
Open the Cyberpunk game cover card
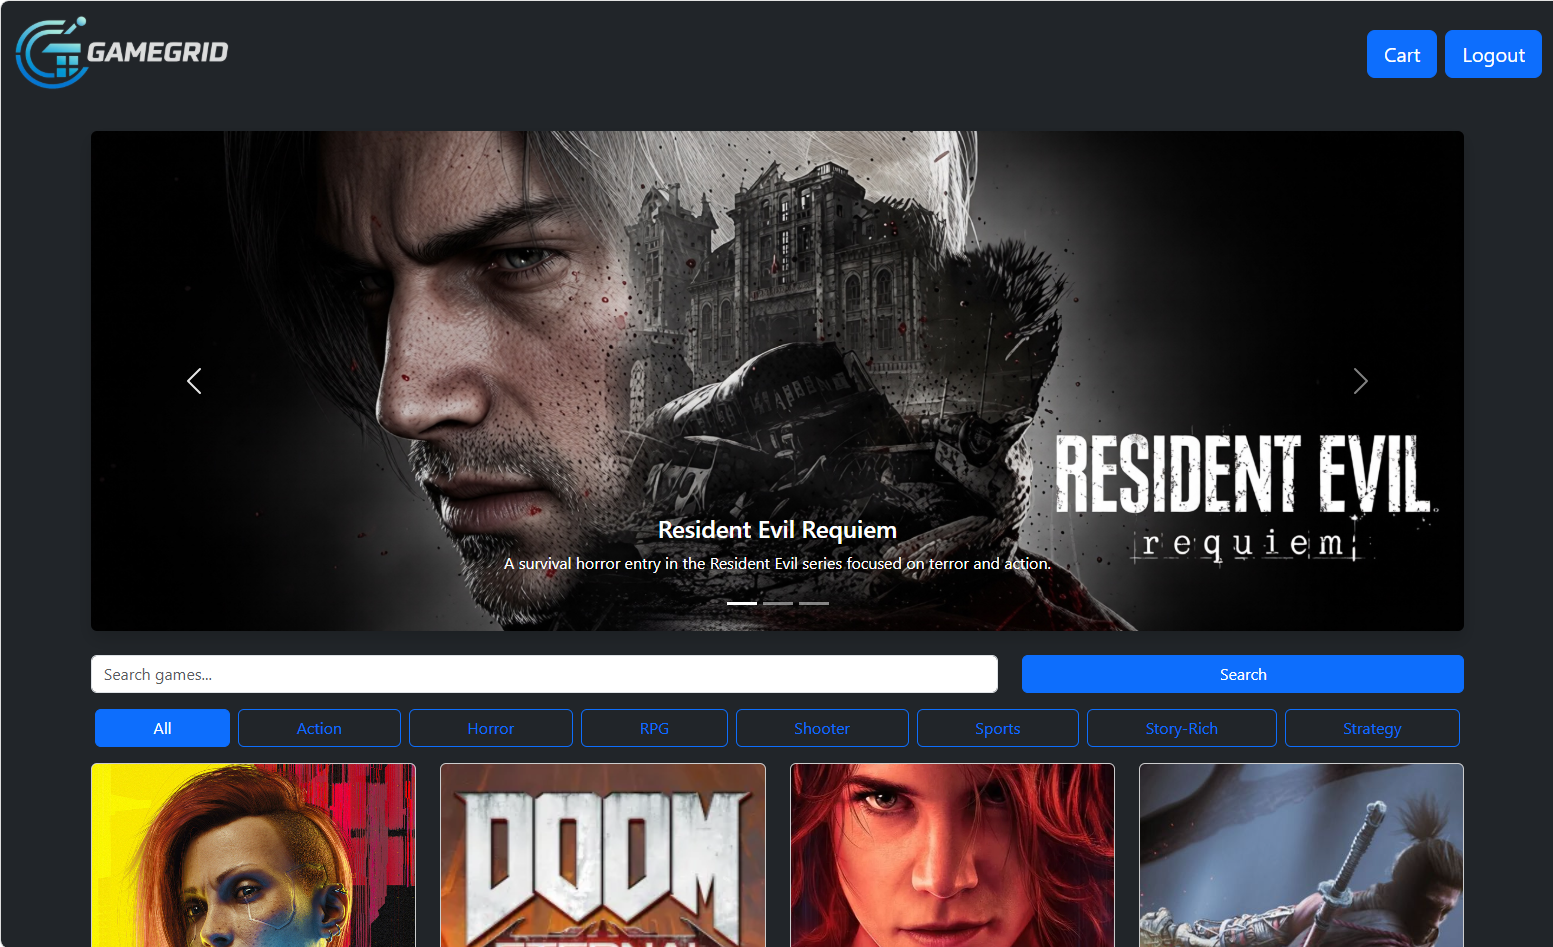(x=253, y=855)
